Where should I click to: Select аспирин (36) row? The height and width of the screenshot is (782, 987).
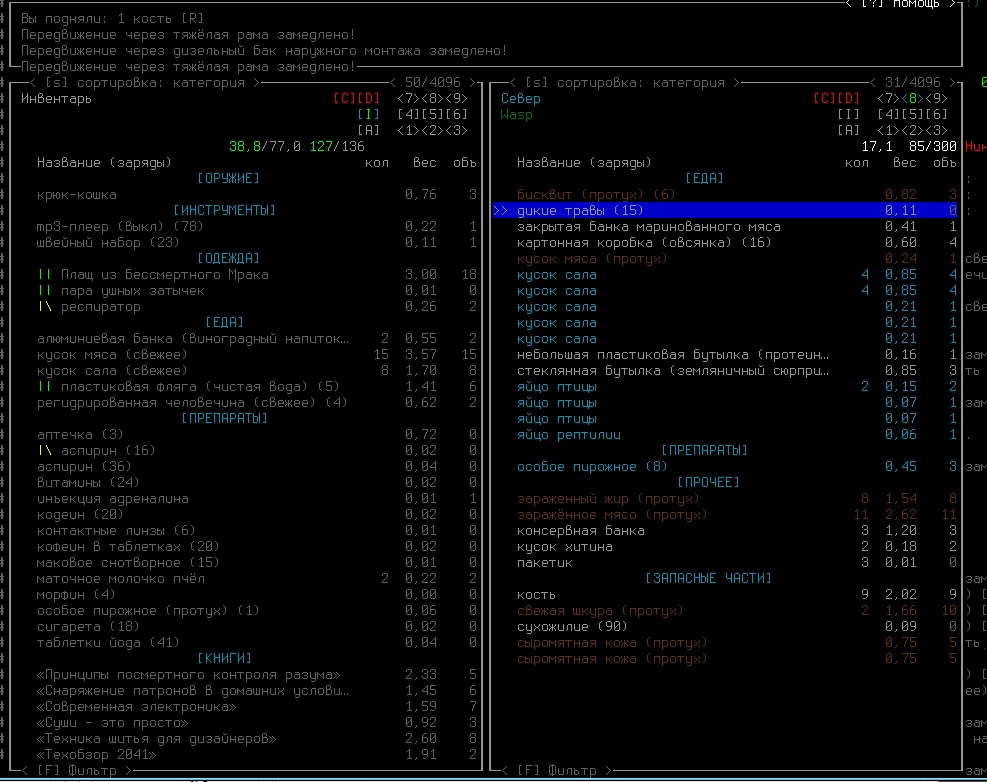click(x=257, y=467)
